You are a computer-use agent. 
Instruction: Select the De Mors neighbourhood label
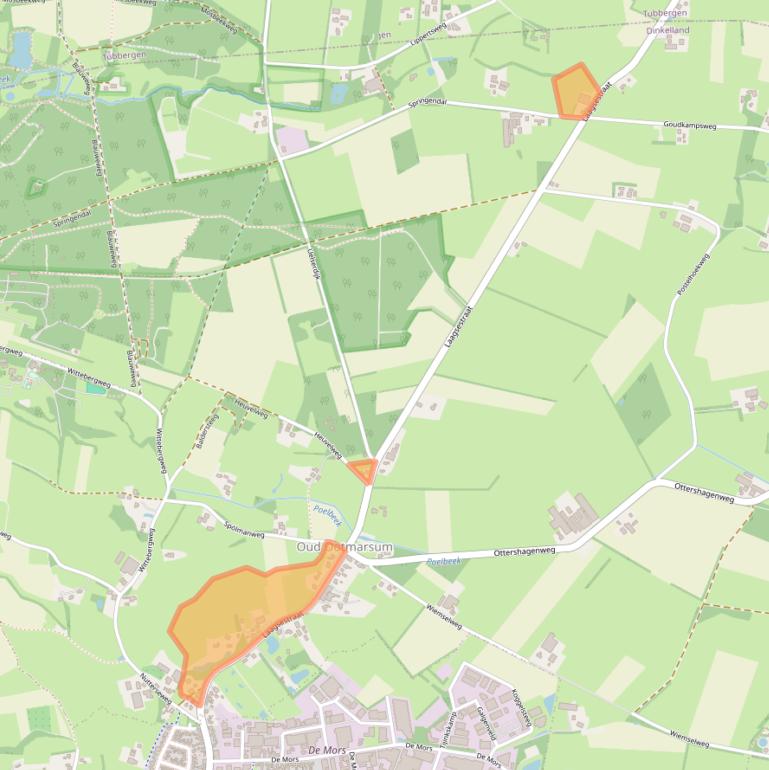tap(327, 750)
